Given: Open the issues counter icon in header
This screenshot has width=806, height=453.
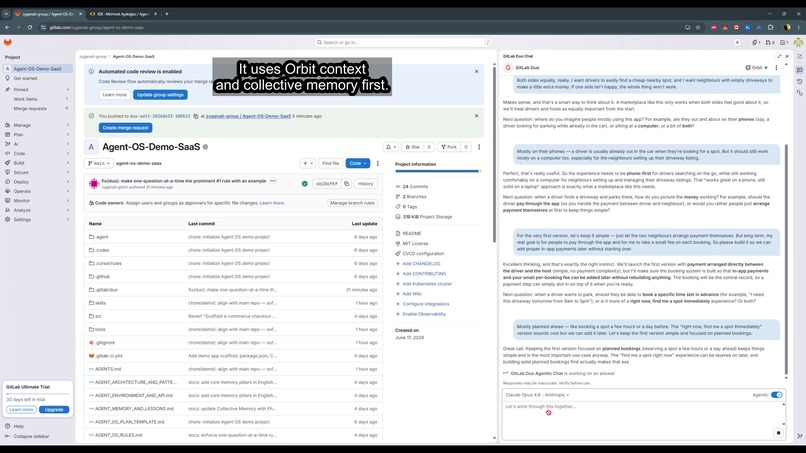Looking at the screenshot, I should 756,43.
